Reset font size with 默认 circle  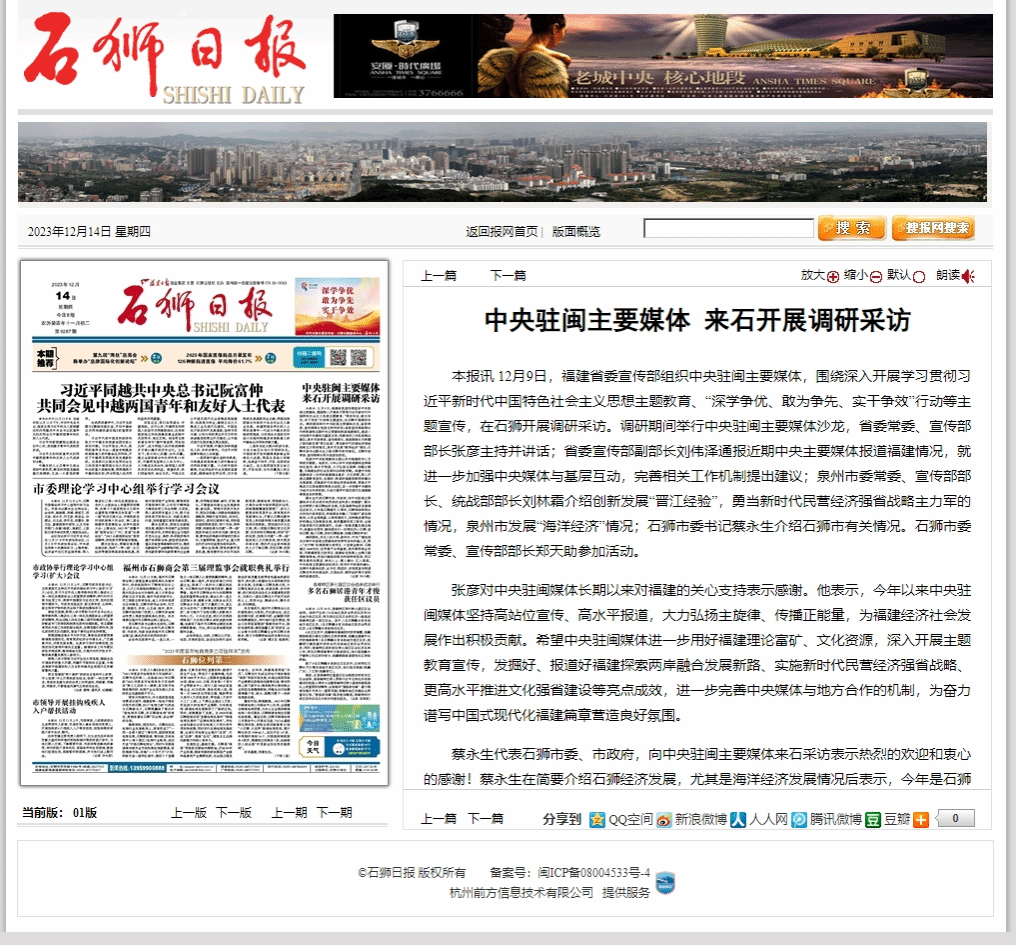point(919,276)
